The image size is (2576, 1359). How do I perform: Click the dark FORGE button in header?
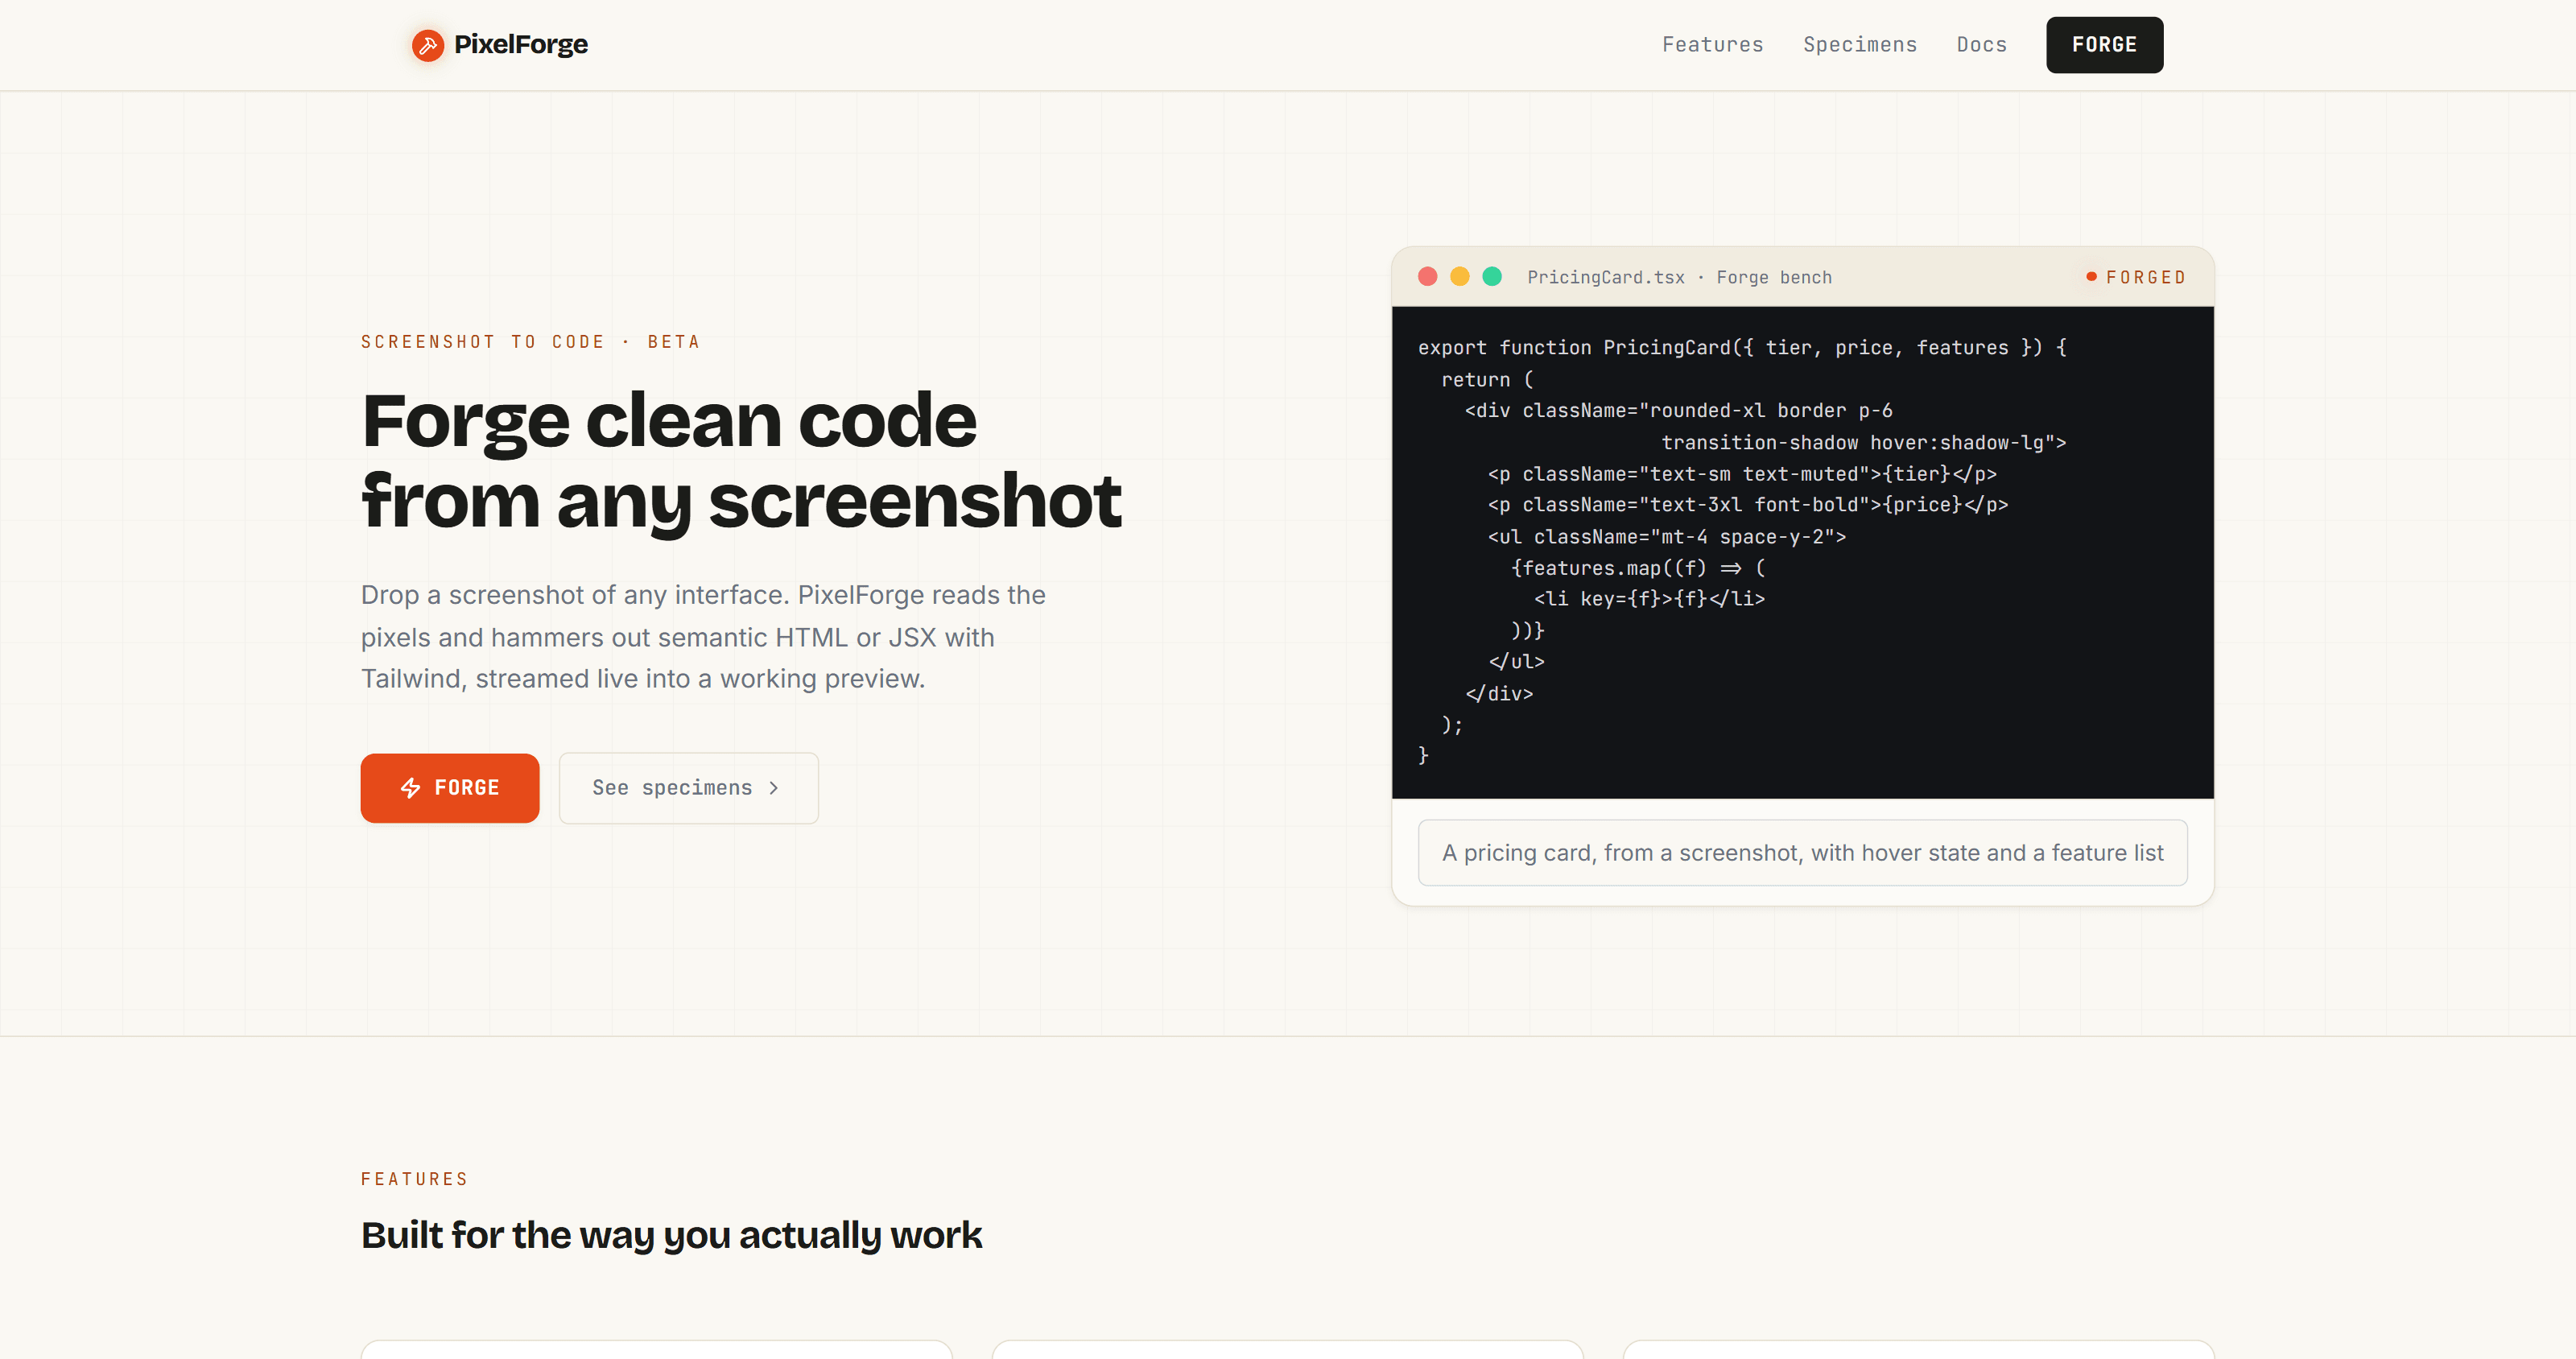(x=2104, y=45)
